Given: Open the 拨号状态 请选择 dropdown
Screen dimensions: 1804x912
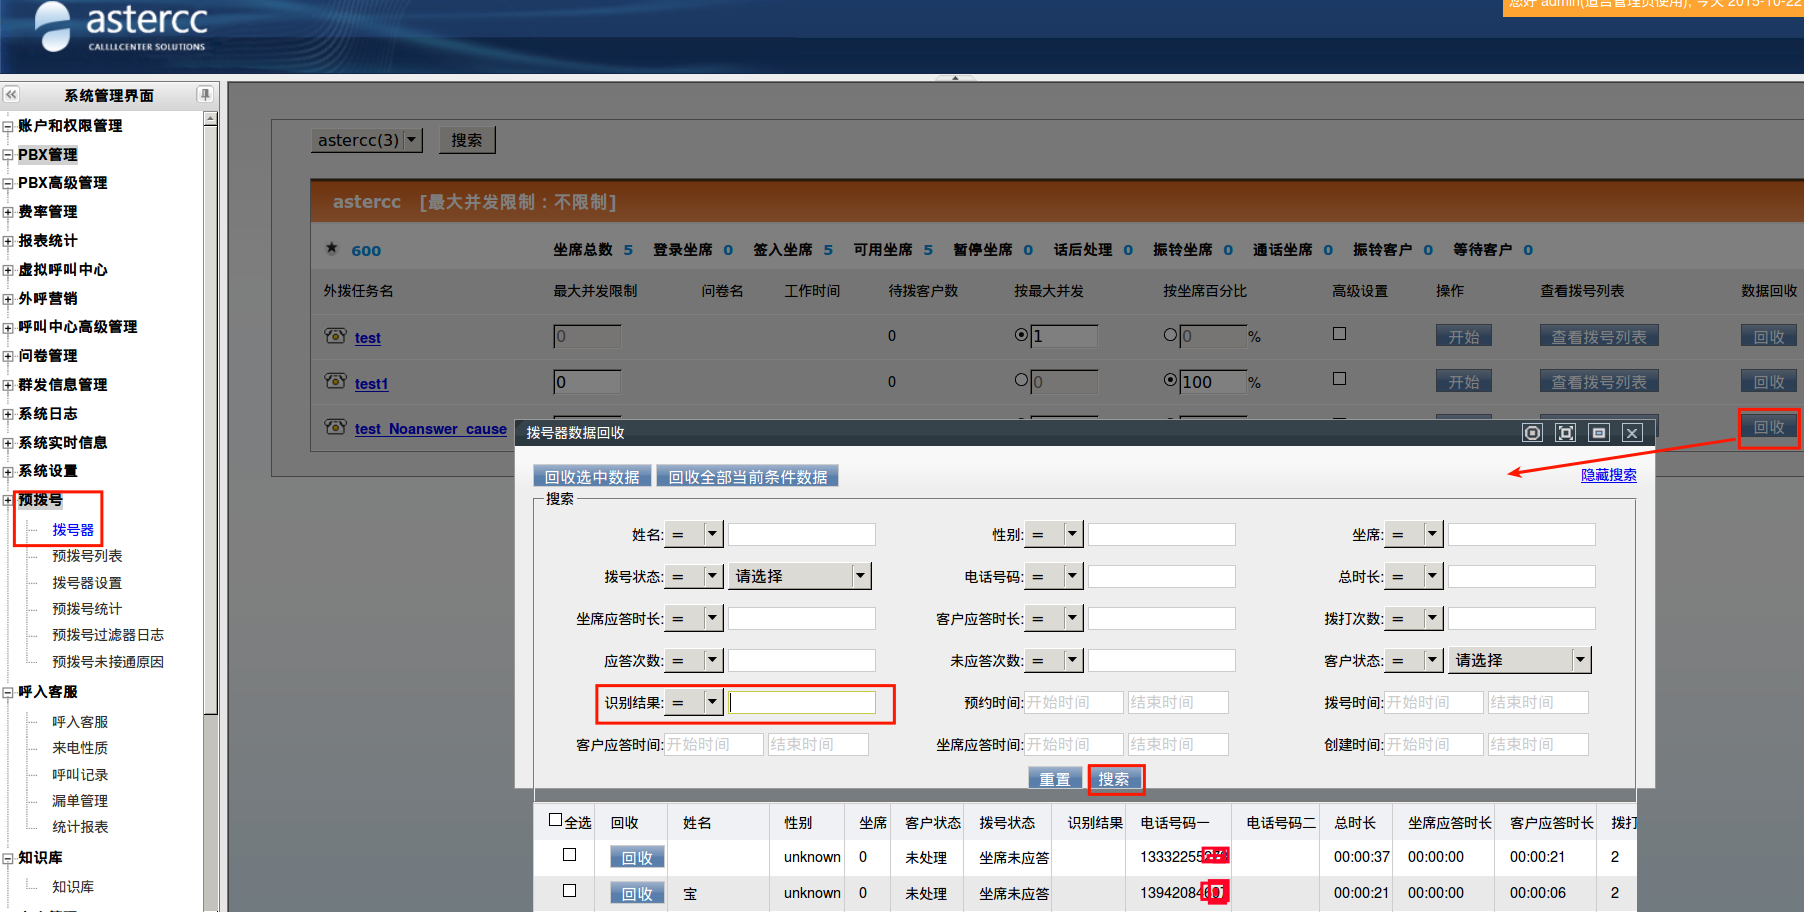Looking at the screenshot, I should coord(799,576).
